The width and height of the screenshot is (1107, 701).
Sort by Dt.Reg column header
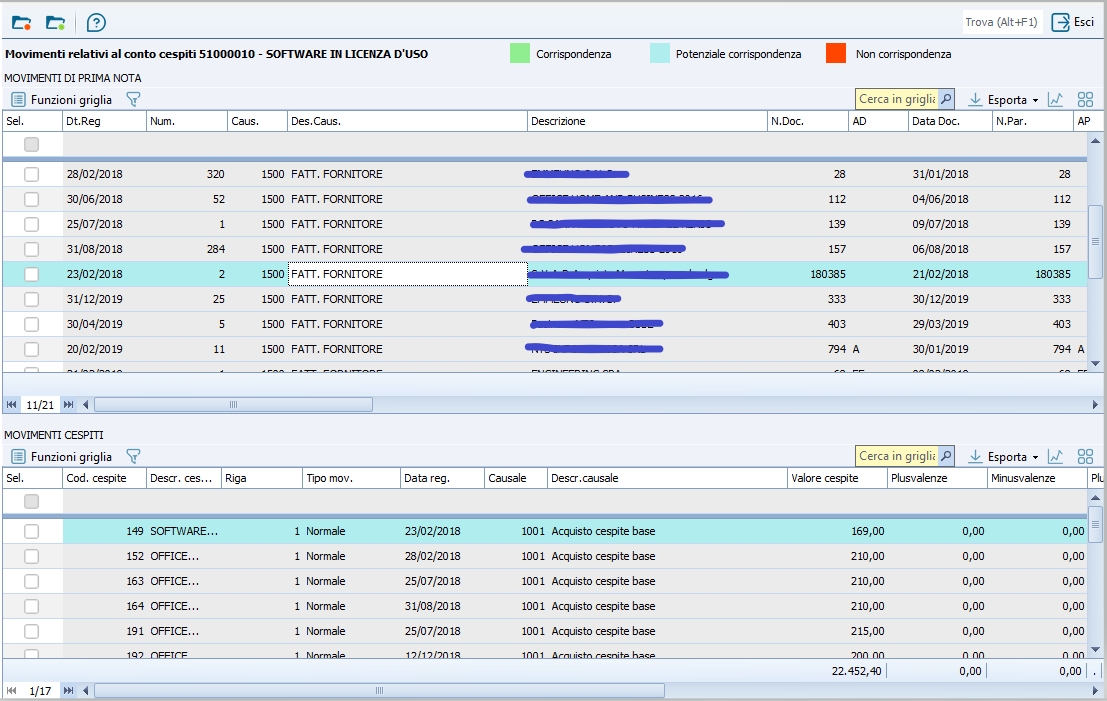(103, 121)
